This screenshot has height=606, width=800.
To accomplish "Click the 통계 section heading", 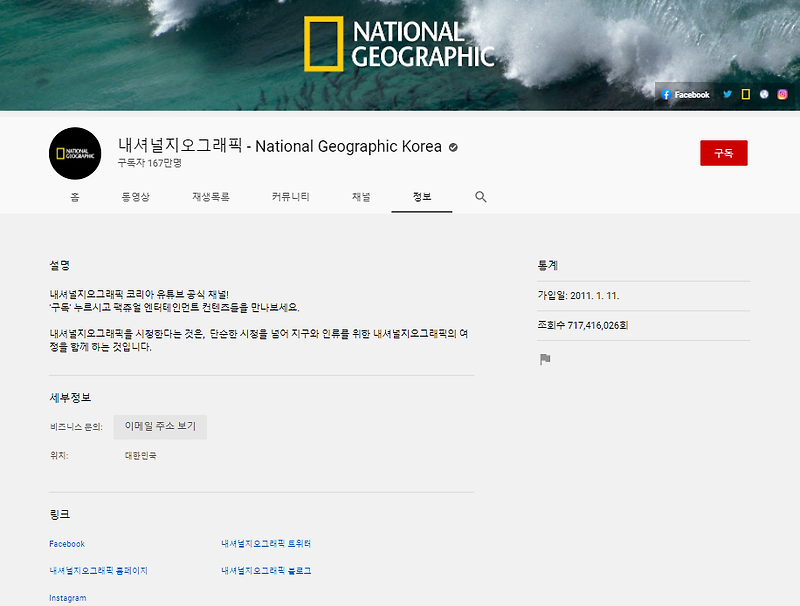I will point(548,265).
